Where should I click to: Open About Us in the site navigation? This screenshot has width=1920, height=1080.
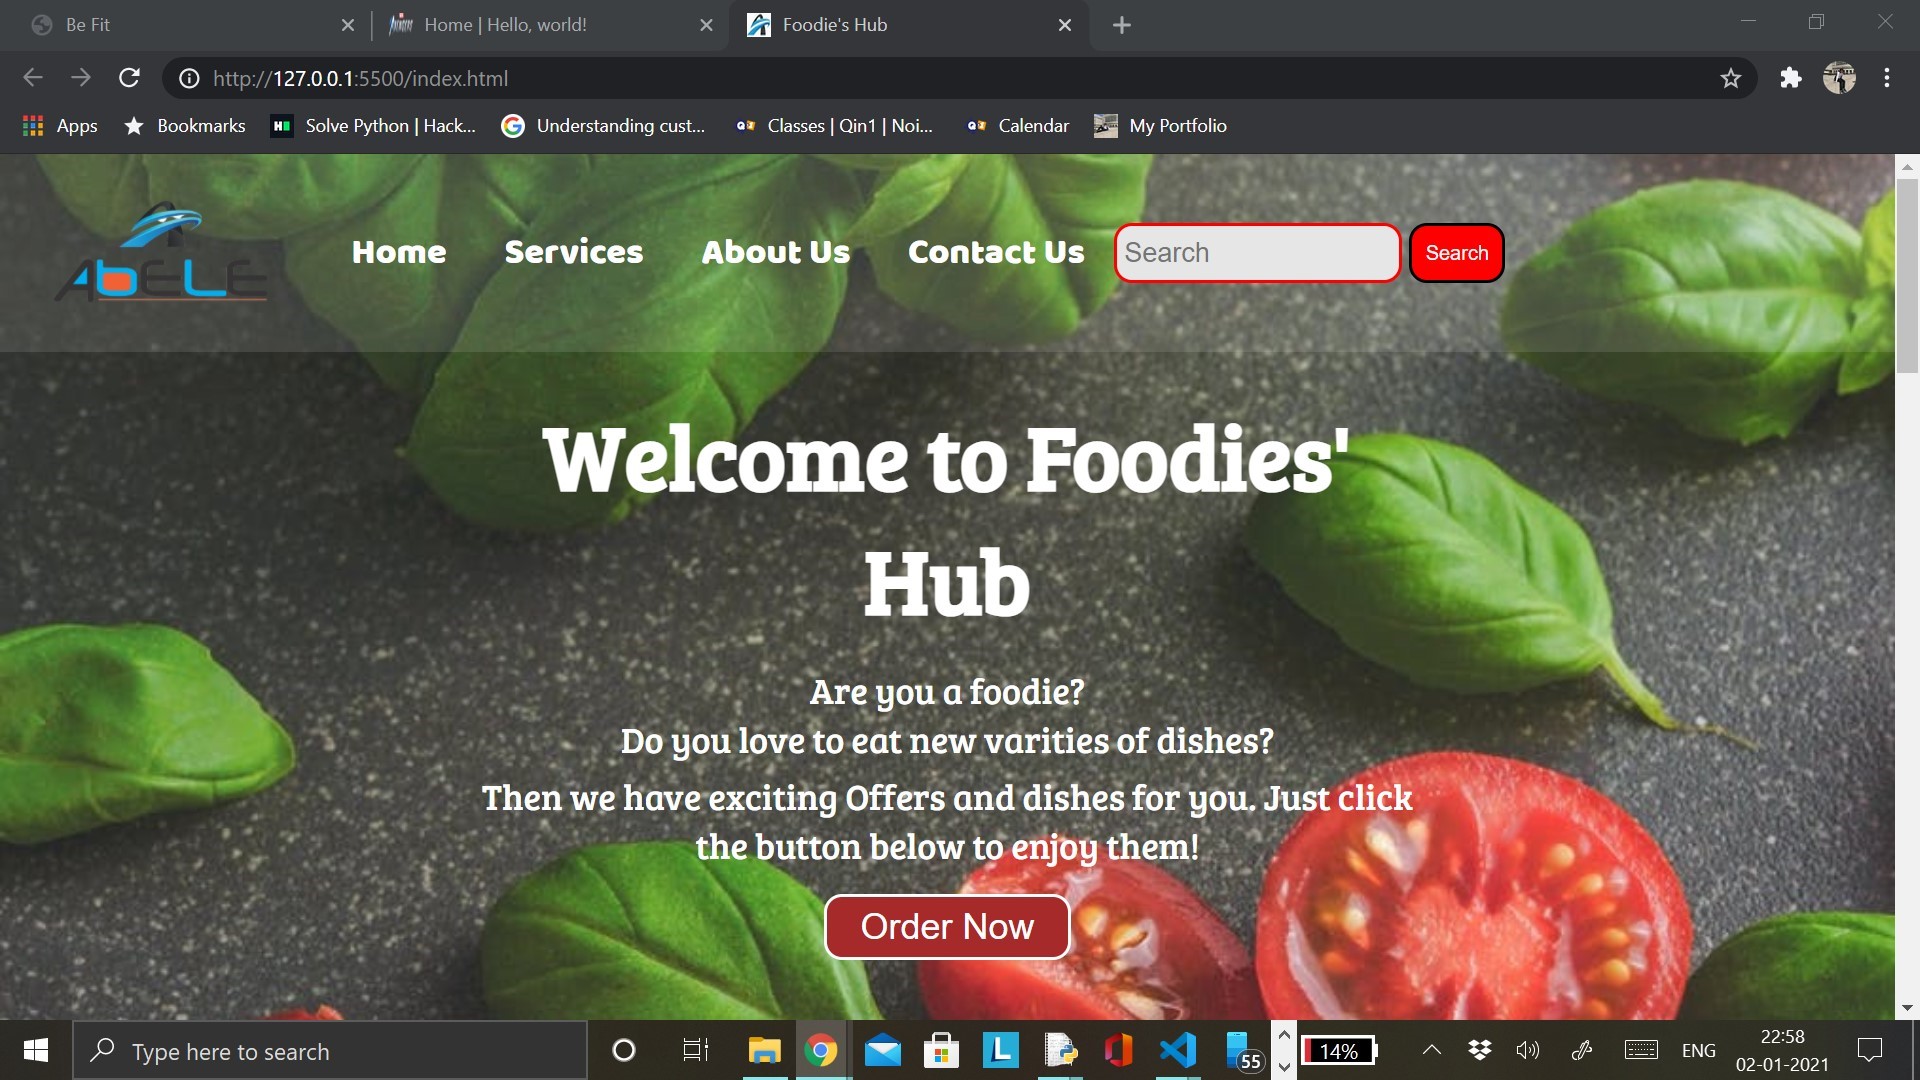point(776,252)
